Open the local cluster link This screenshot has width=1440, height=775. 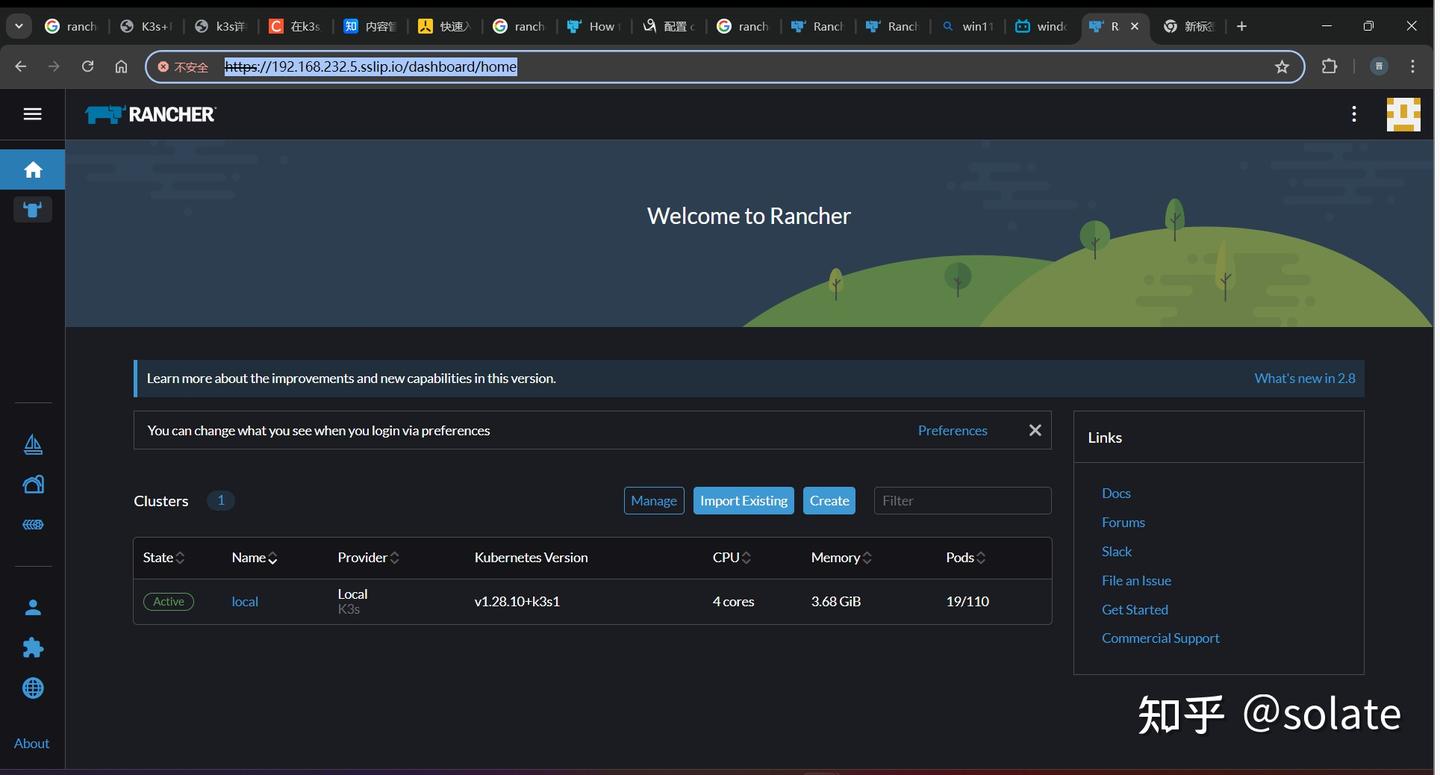click(x=245, y=601)
